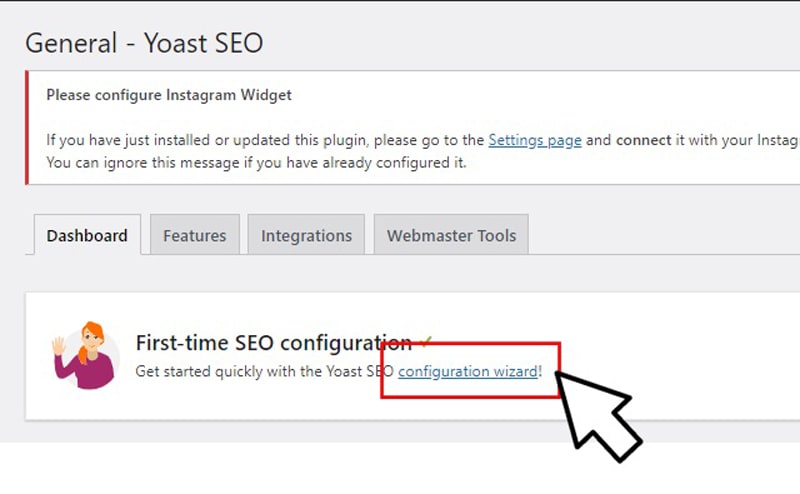
Task: Switch to the Dashboard tab
Action: pyautogui.click(x=87, y=235)
